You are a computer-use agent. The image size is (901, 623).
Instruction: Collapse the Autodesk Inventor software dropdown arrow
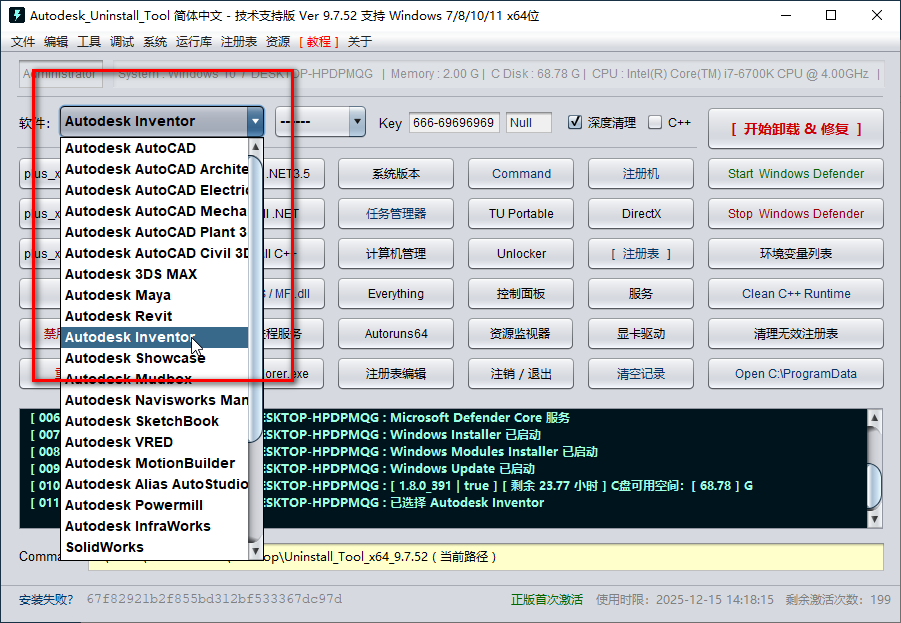pyautogui.click(x=255, y=121)
